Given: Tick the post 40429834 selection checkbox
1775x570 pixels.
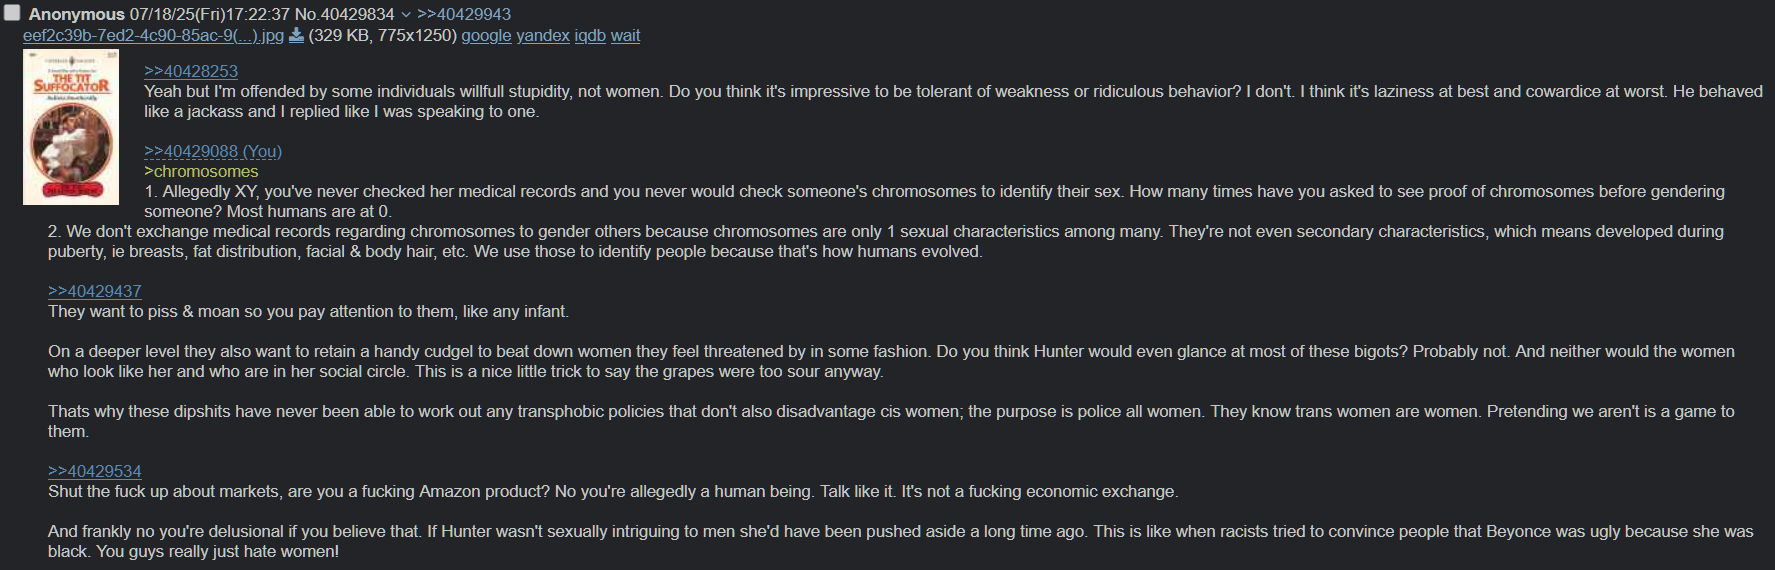Looking at the screenshot, I should tap(13, 13).
